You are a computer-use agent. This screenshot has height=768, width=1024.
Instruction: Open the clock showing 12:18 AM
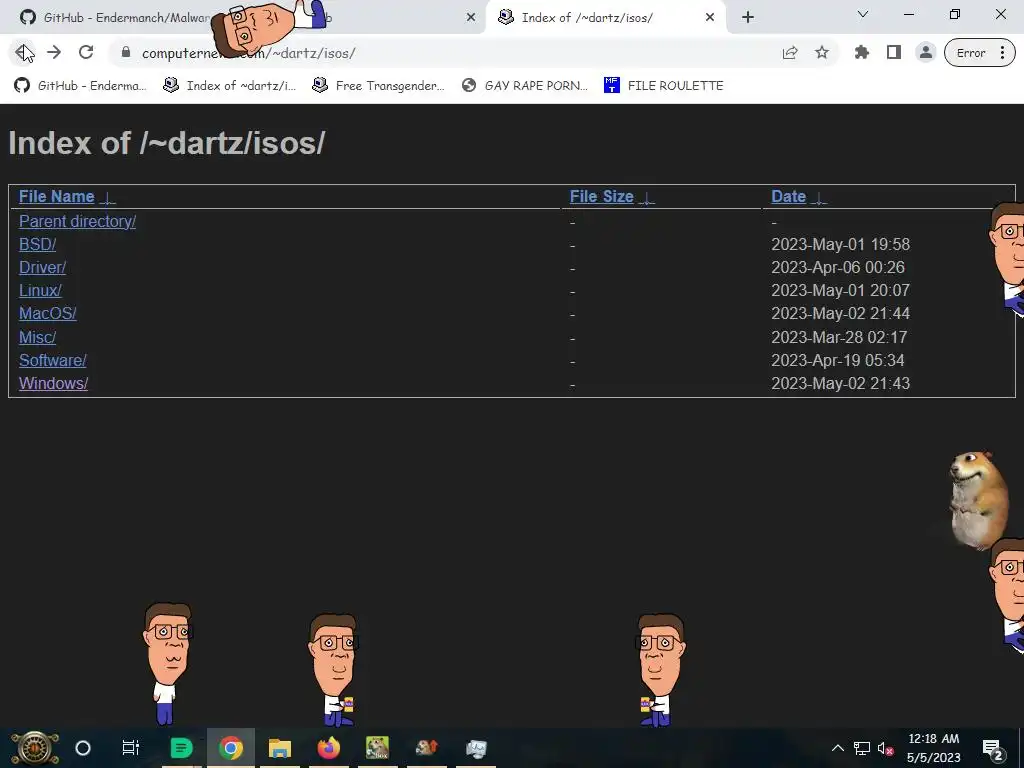(x=934, y=748)
